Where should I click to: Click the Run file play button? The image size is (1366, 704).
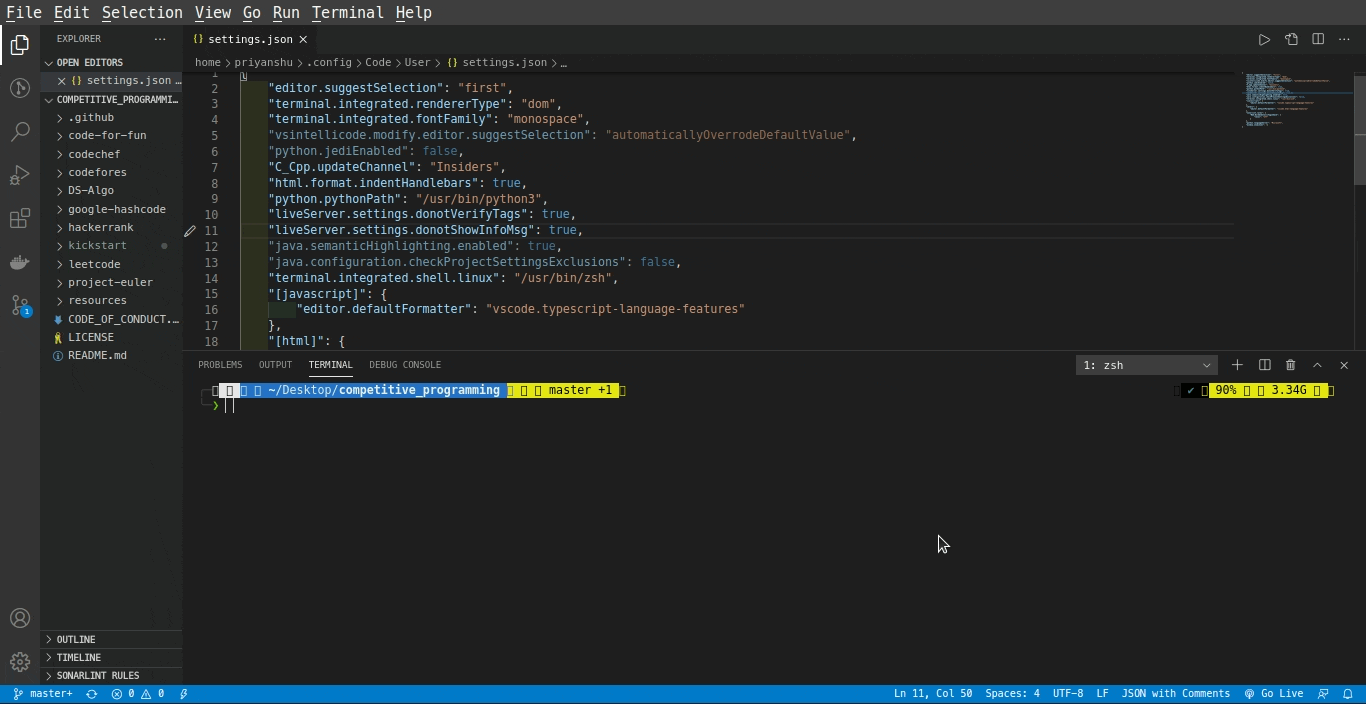pos(1264,39)
